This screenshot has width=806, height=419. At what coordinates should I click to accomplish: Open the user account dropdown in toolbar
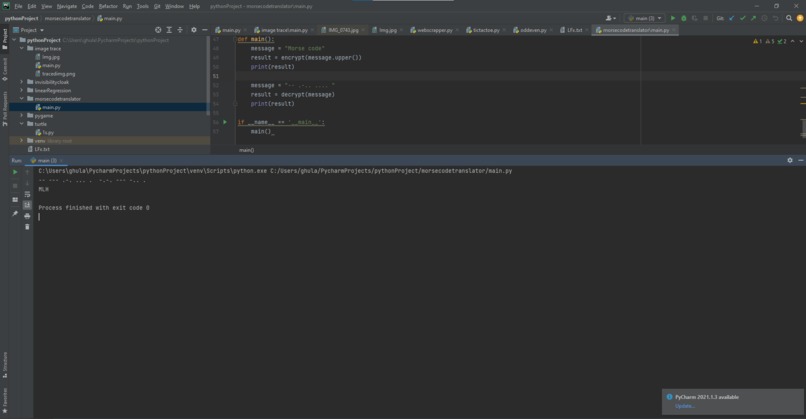point(611,18)
